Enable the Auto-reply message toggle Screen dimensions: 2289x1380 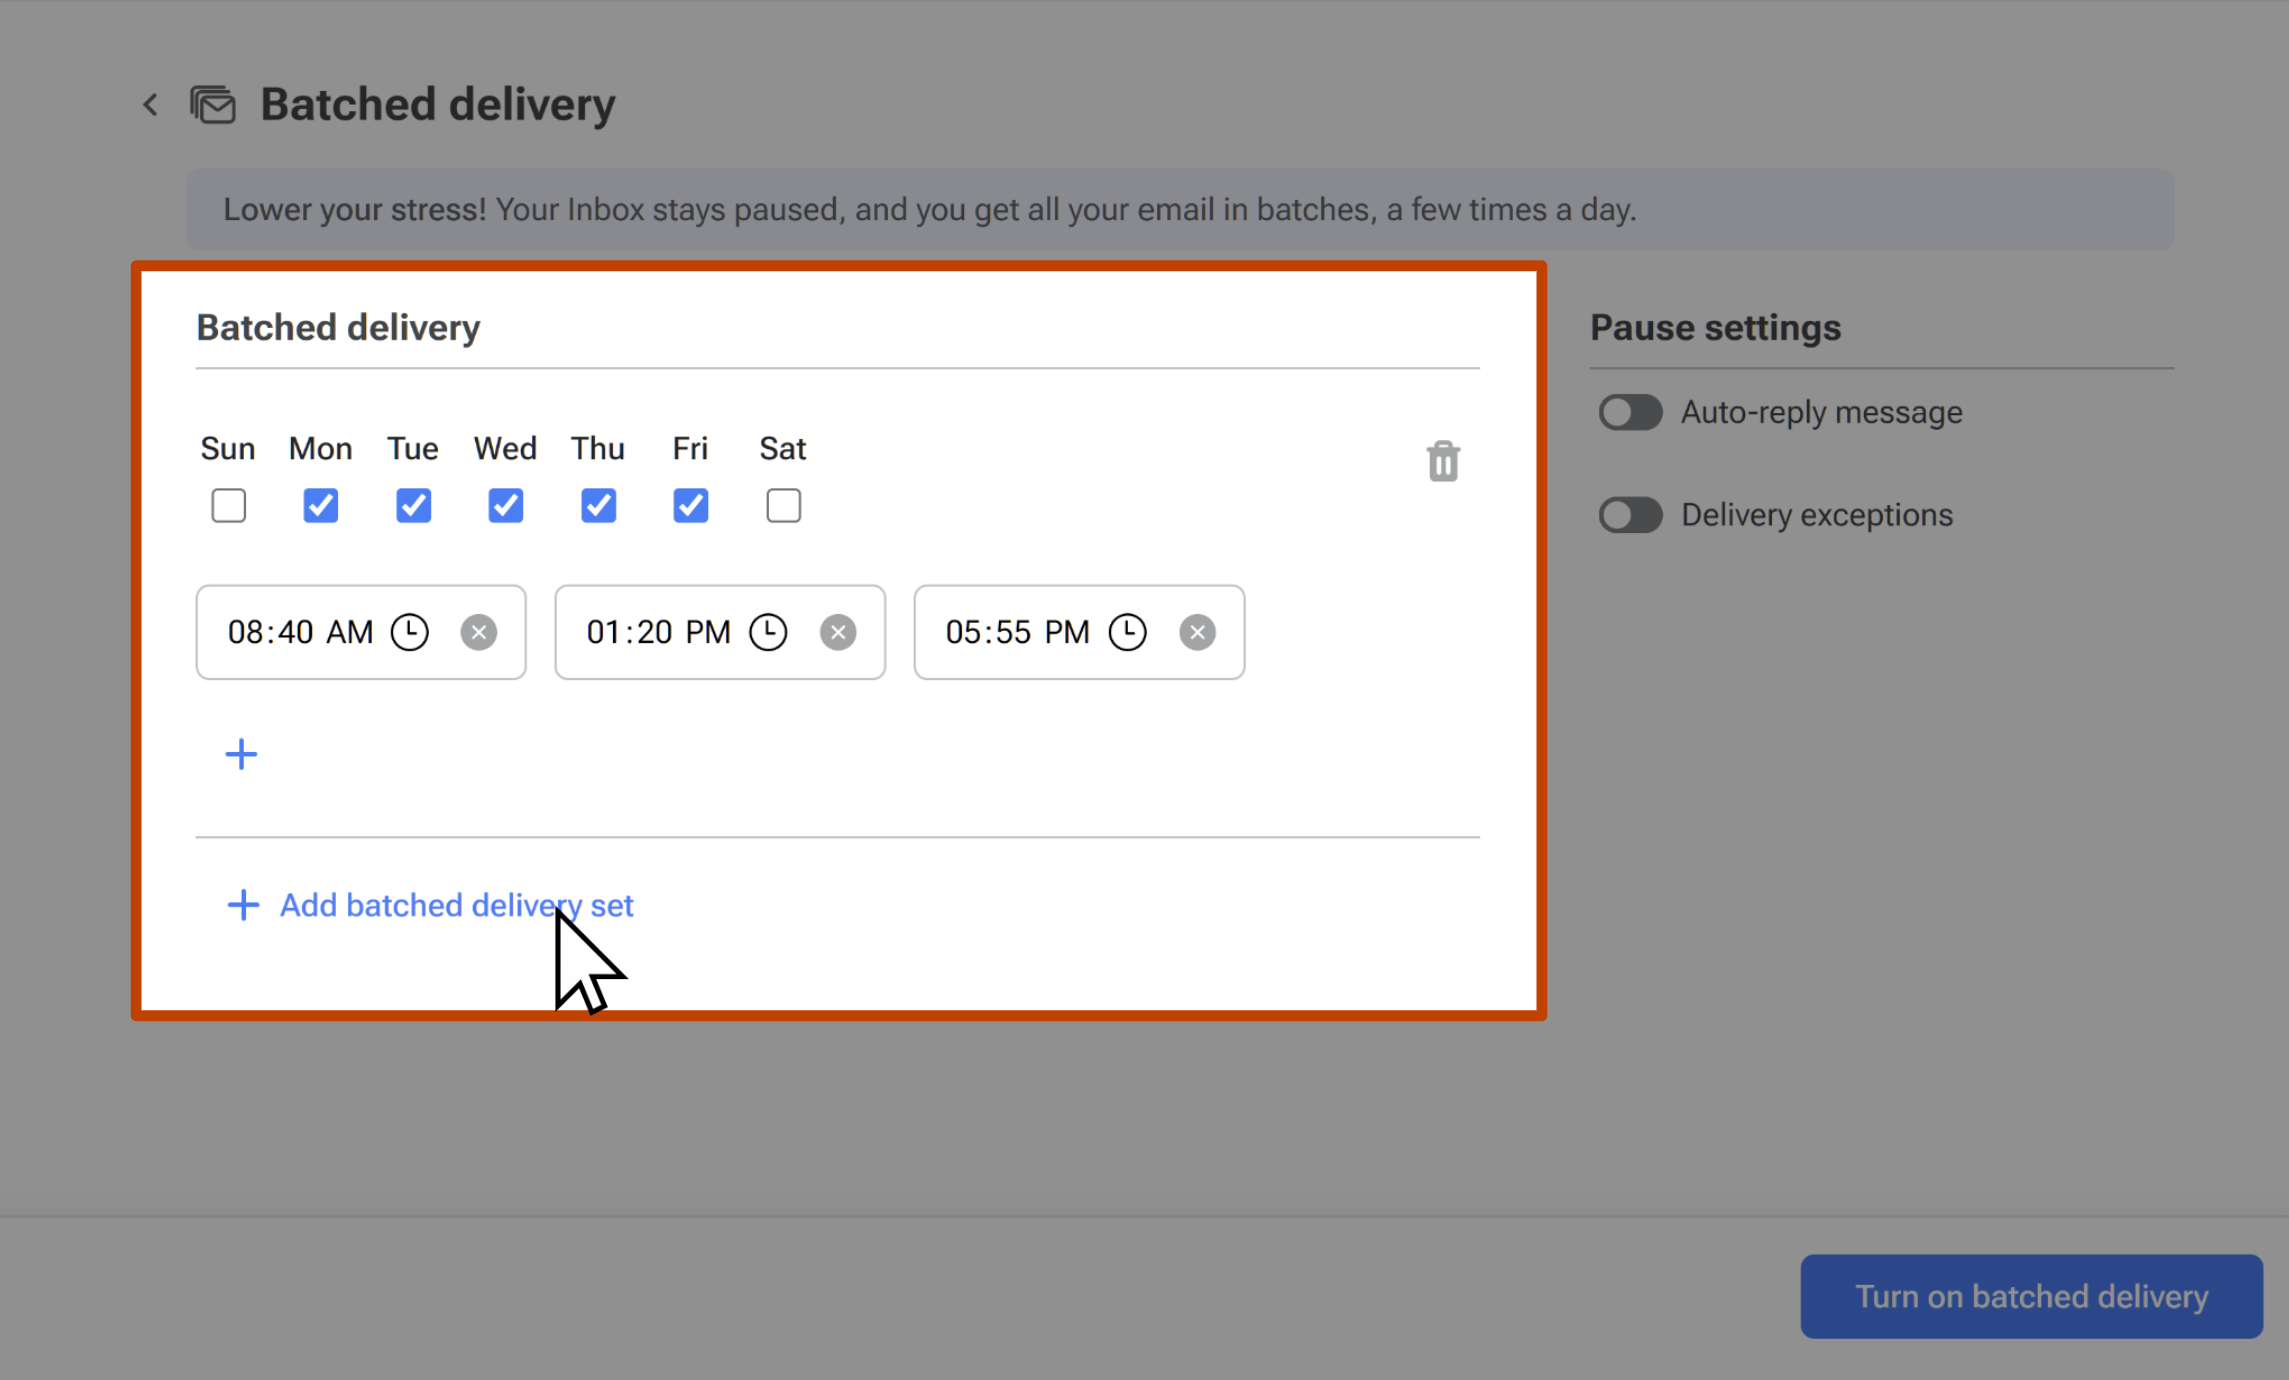pos(1630,412)
